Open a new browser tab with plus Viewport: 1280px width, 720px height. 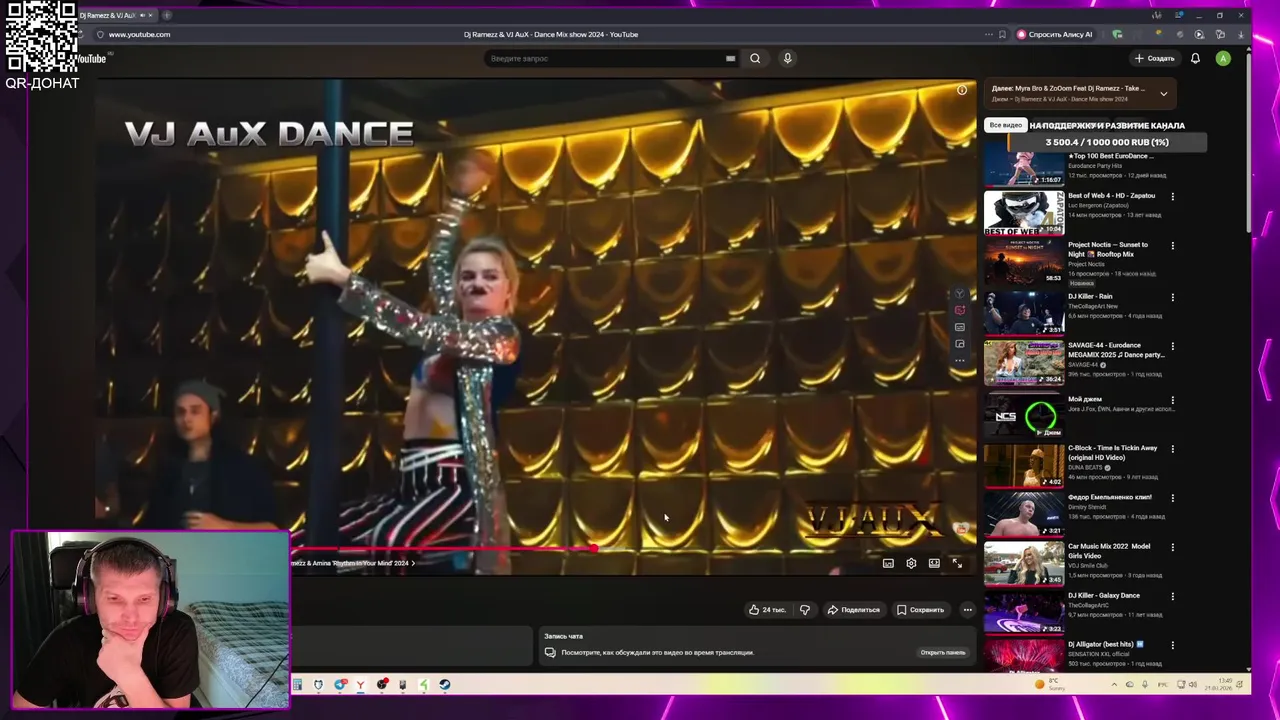point(166,15)
